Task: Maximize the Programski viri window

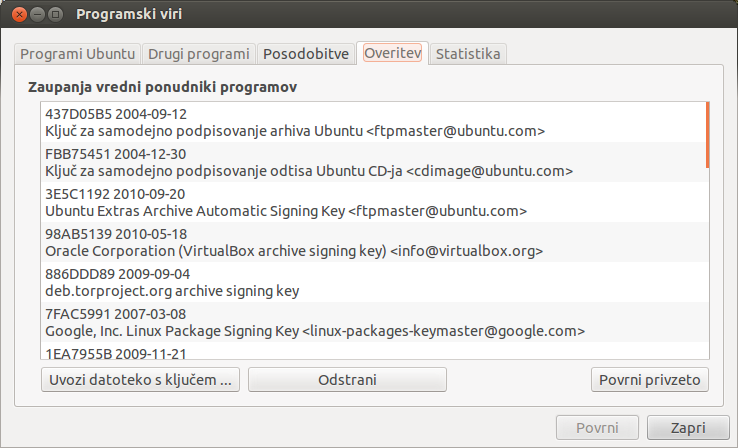Action: 56,15
